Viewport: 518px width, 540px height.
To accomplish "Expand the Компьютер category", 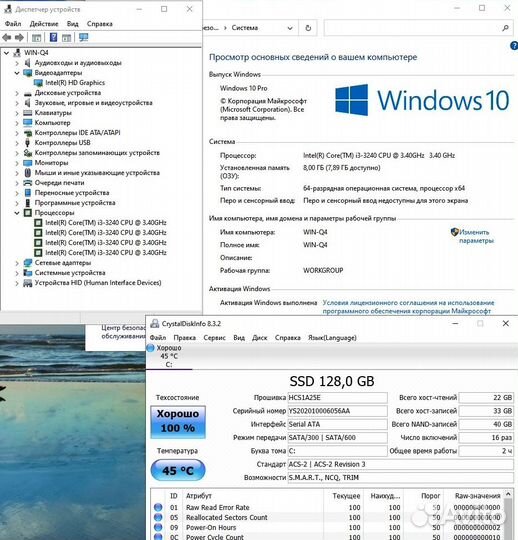I will (x=17, y=123).
